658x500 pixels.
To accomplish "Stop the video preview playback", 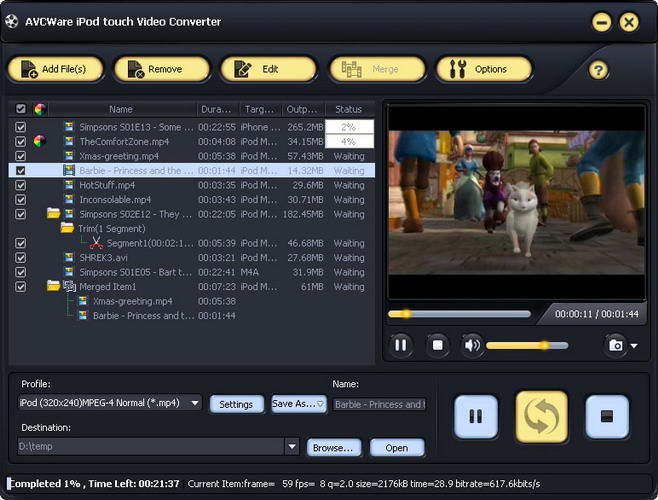I will coord(437,345).
